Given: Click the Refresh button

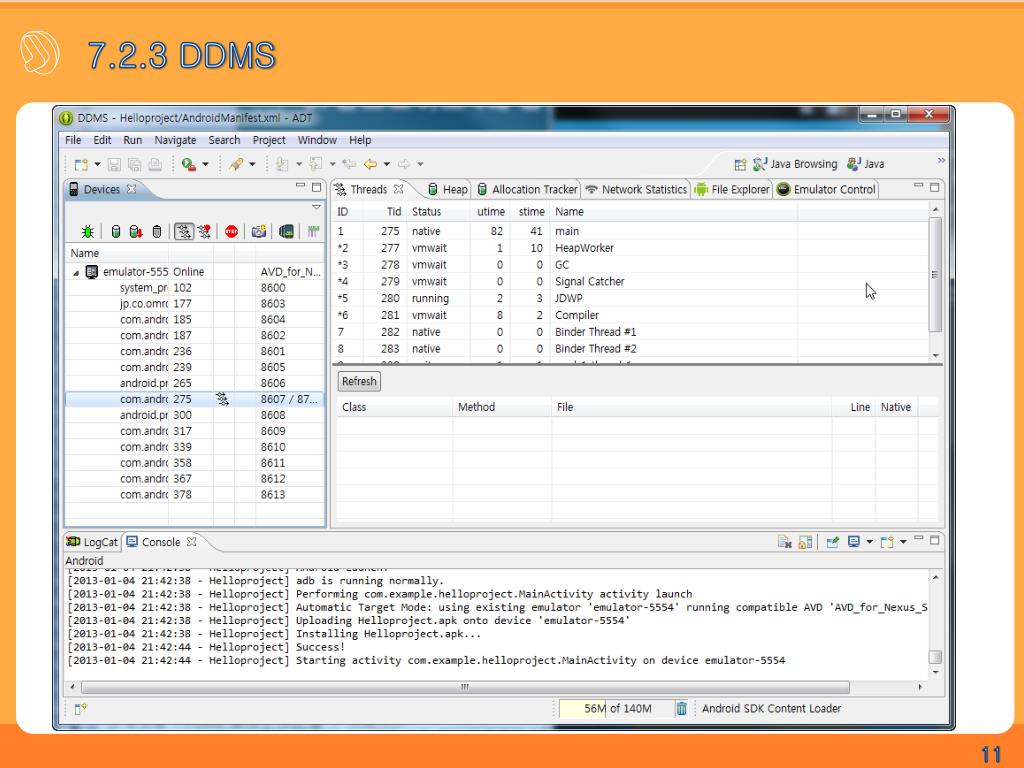Looking at the screenshot, I should click(x=359, y=381).
